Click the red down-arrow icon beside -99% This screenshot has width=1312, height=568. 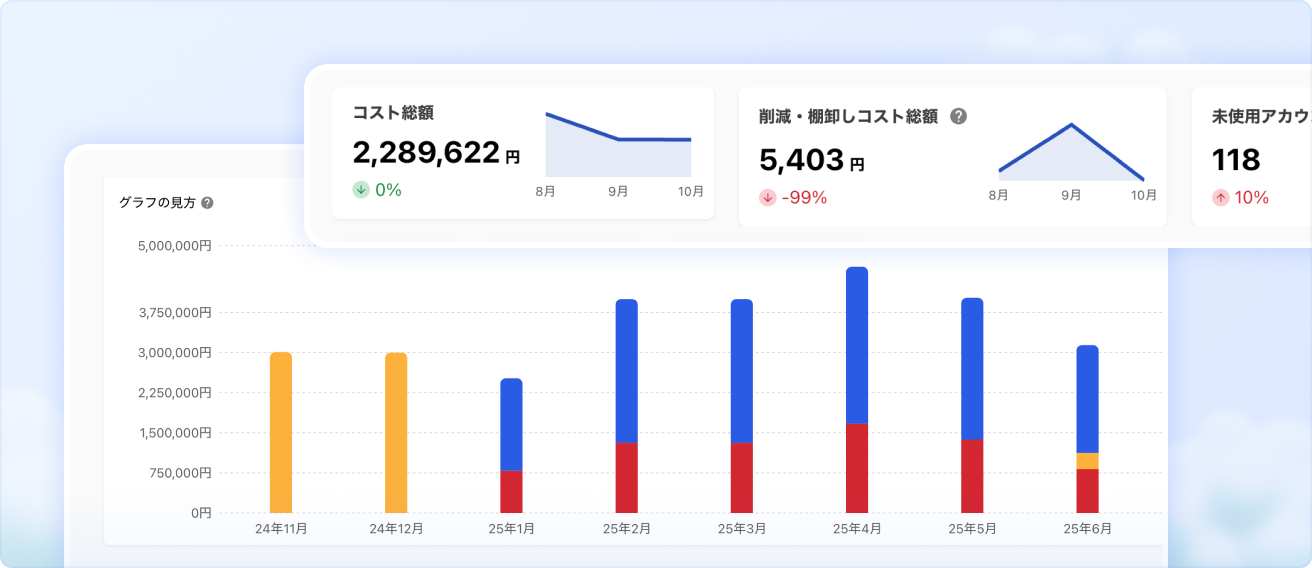pos(768,198)
